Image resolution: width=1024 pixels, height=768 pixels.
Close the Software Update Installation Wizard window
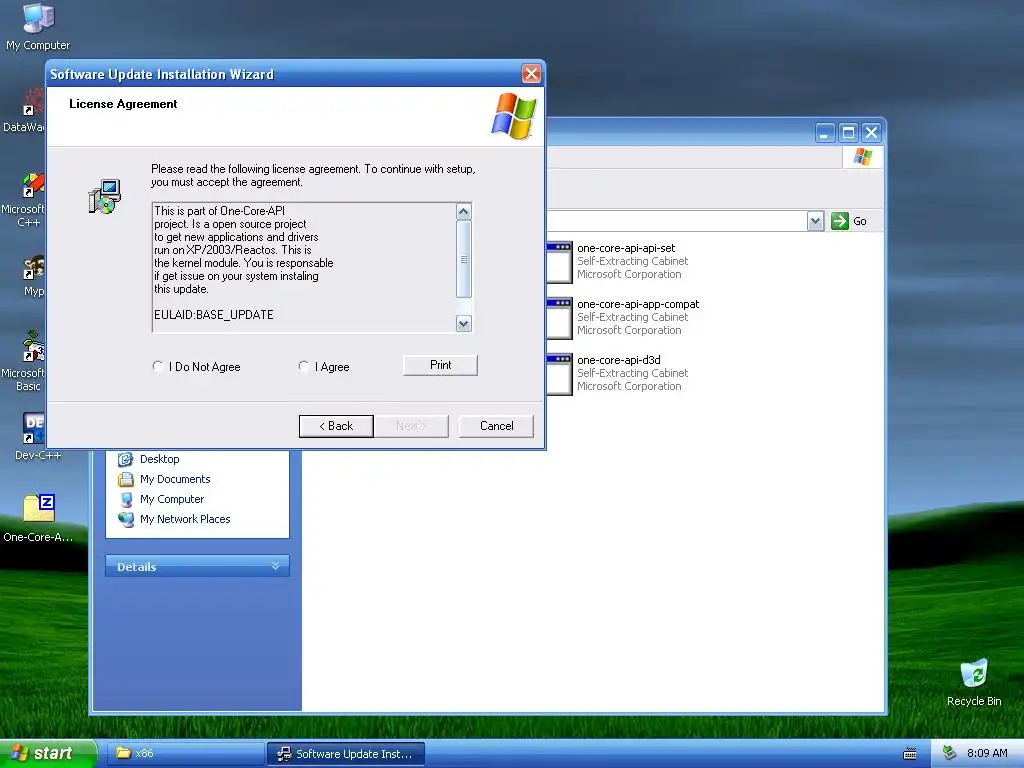532,74
